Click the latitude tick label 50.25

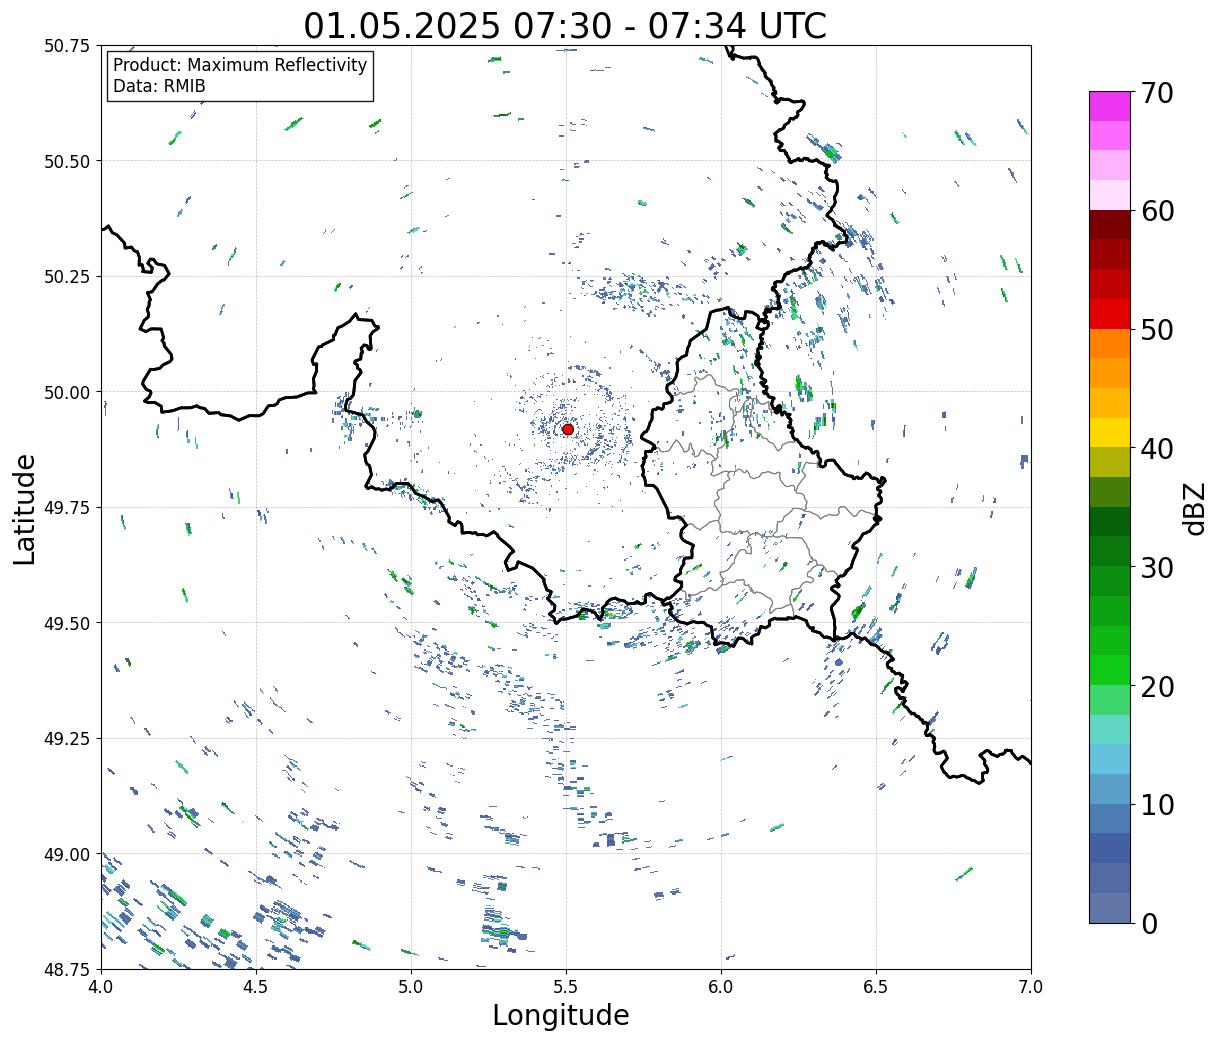click(x=67, y=277)
